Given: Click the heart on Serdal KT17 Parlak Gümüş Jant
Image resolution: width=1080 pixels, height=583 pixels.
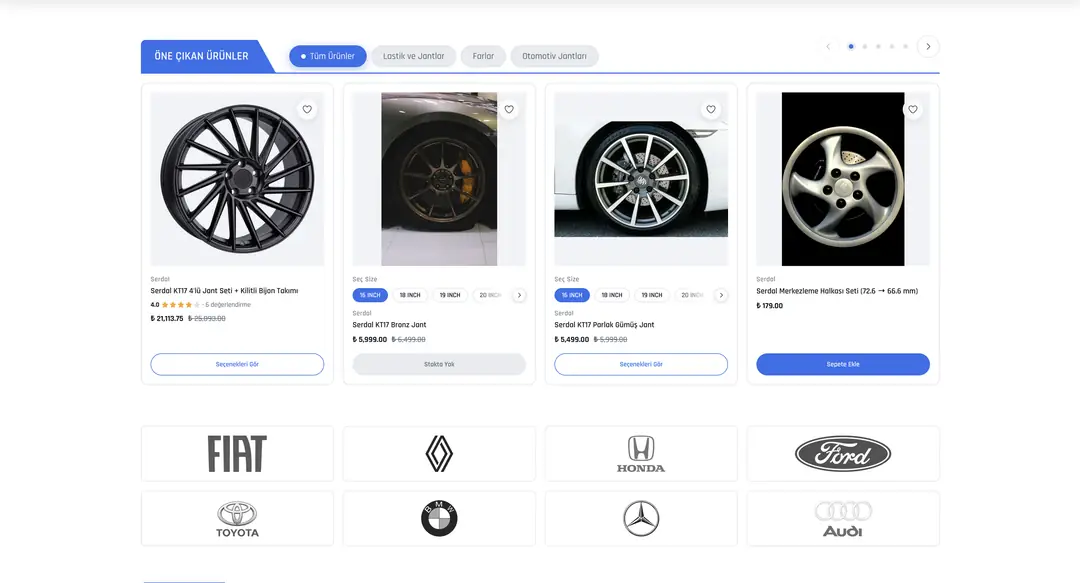Looking at the screenshot, I should [x=711, y=109].
